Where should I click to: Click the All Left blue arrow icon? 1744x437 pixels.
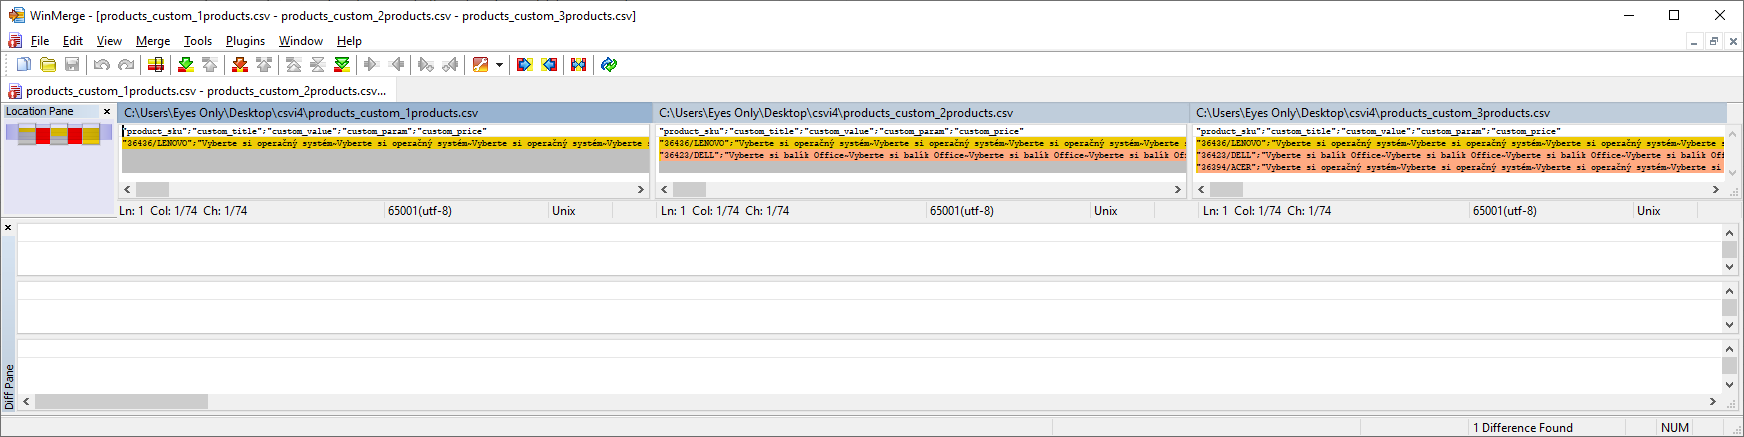point(549,65)
